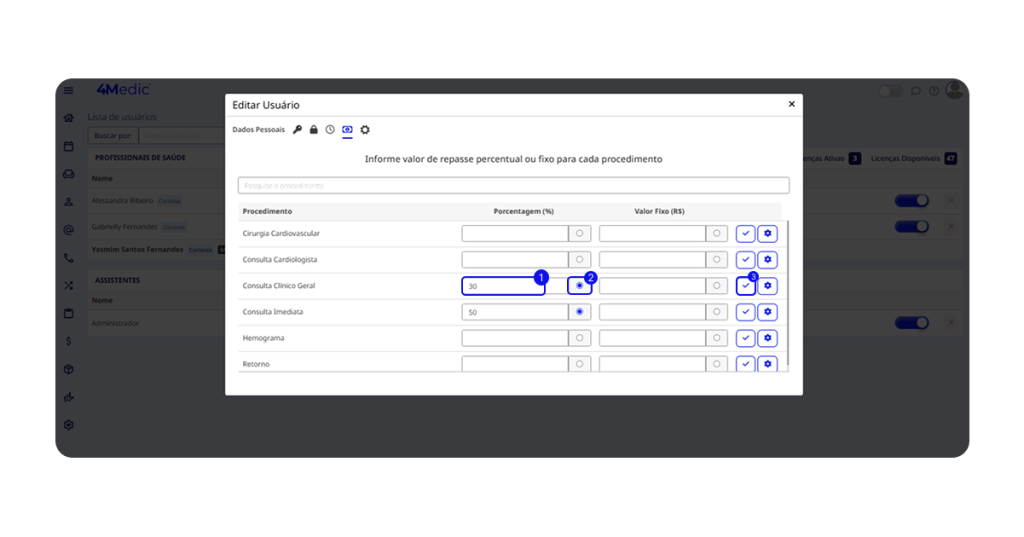Open the hamburger menu beside 4Medic logo

pos(69,91)
